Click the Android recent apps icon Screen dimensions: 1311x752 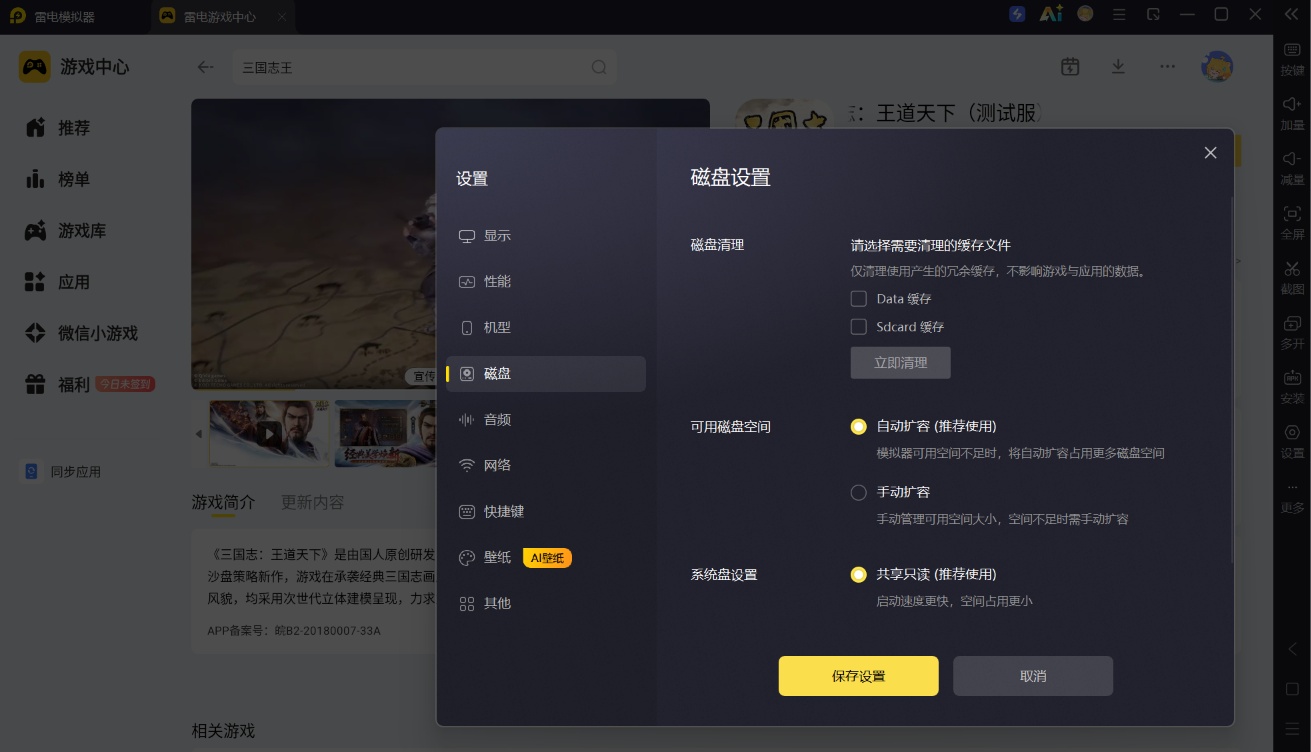pyautogui.click(x=1292, y=728)
